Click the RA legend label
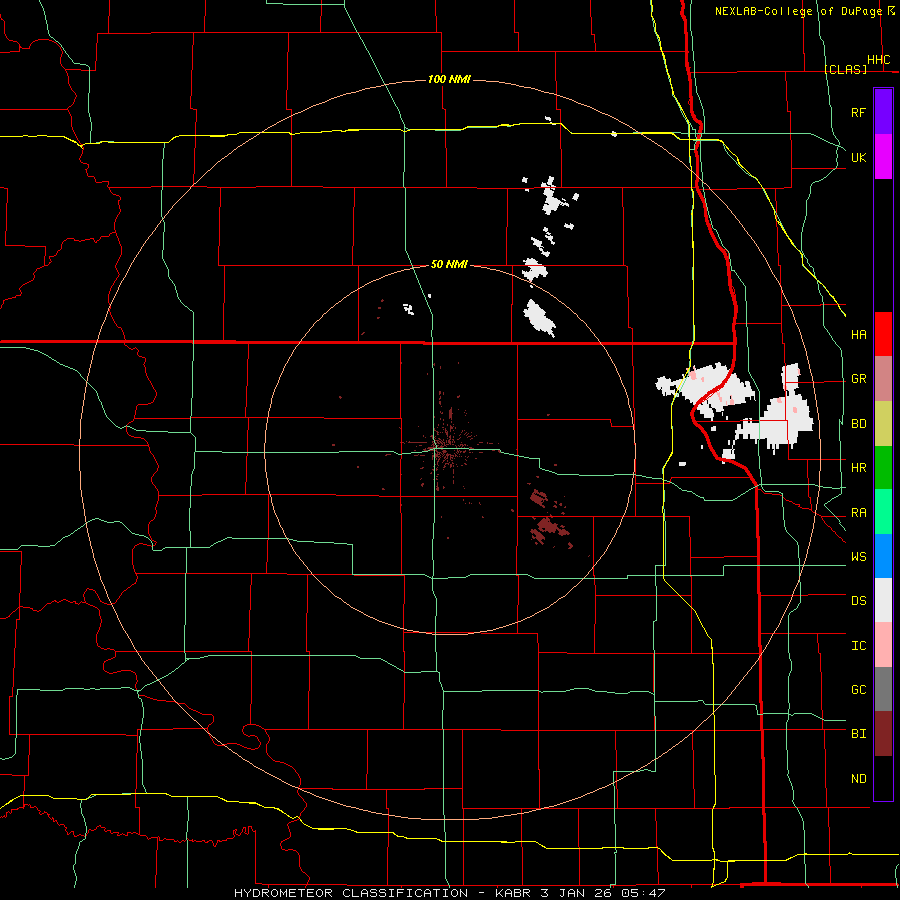 858,513
